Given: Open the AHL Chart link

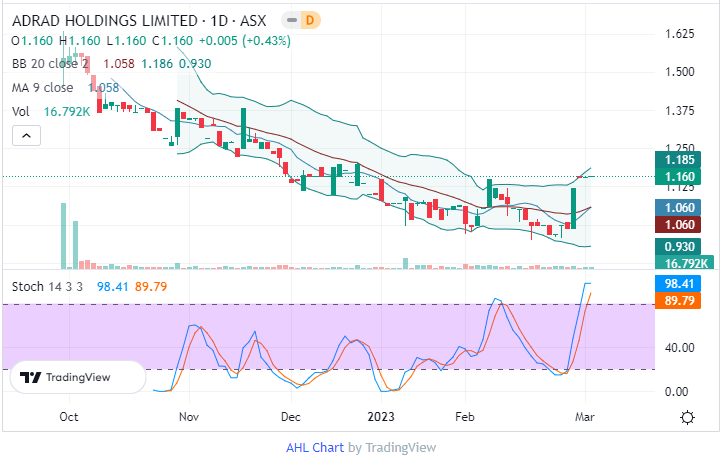Looking at the screenshot, I should (x=316, y=448).
